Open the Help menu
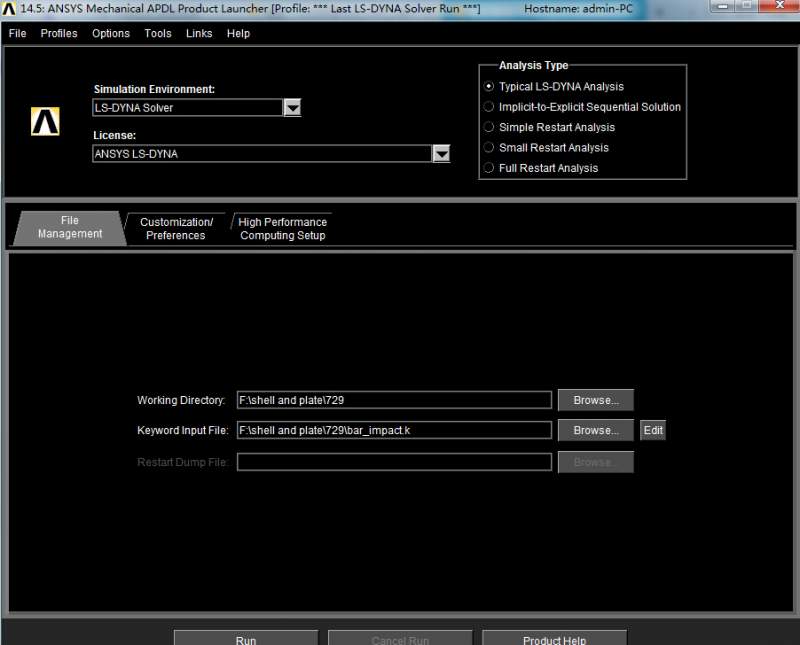The width and height of the screenshot is (800, 645). 238,34
